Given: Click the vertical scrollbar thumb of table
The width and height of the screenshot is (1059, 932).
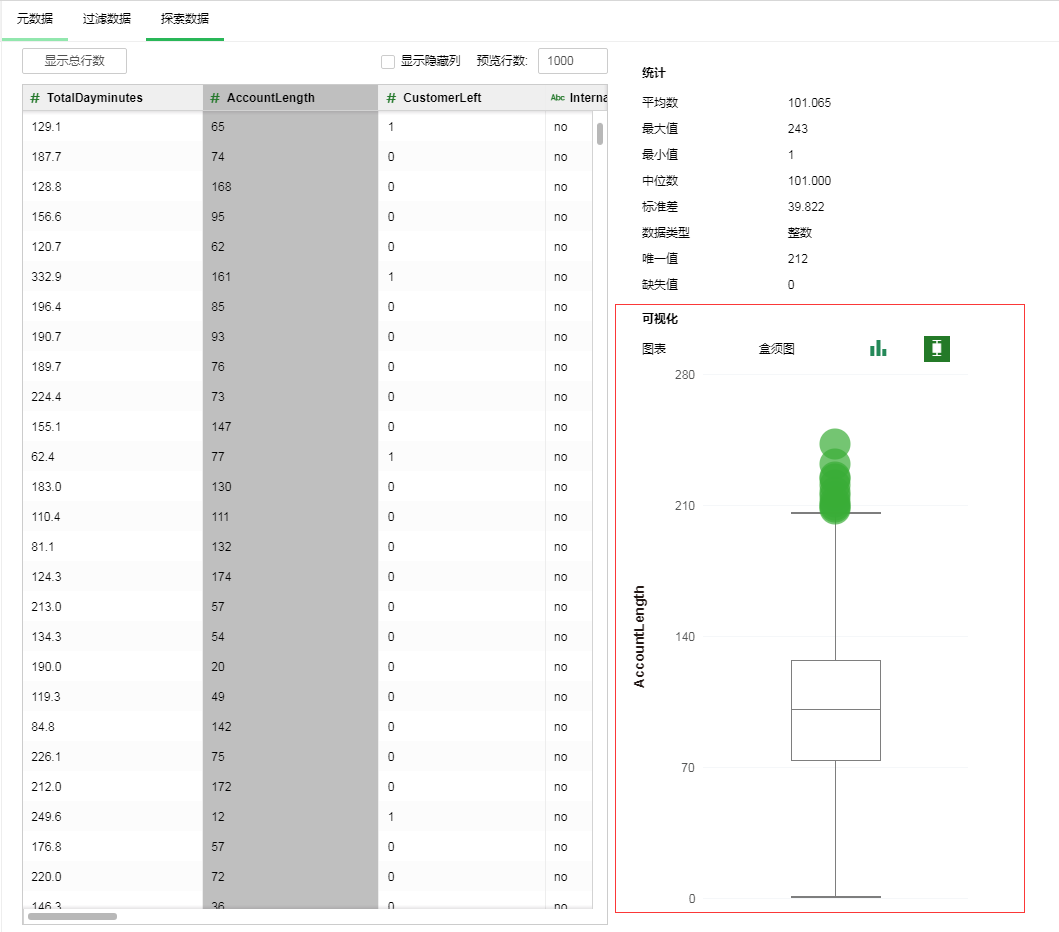Looking at the screenshot, I should point(600,134).
